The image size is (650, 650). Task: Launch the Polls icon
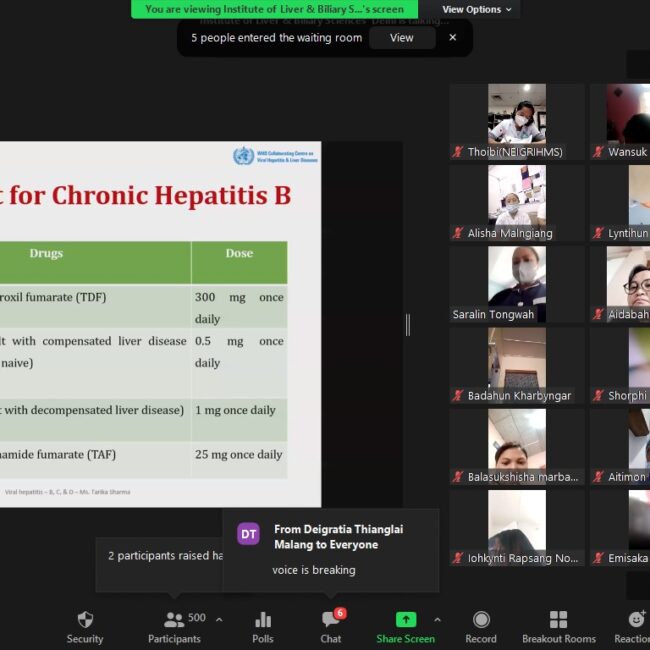[263, 620]
